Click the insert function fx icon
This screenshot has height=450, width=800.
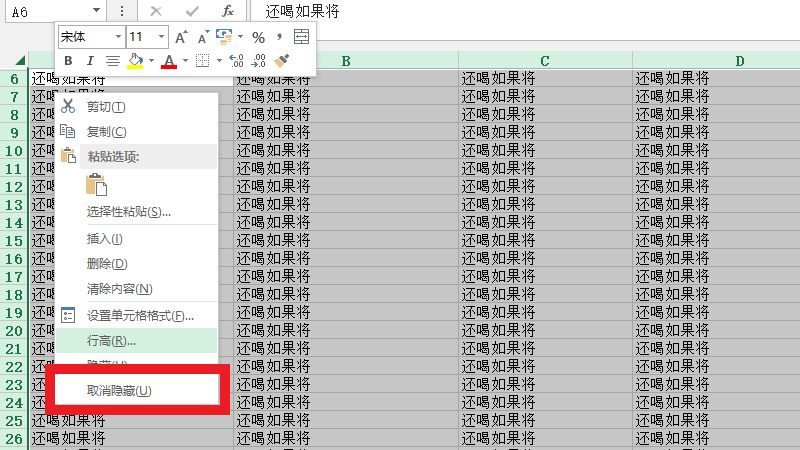(x=227, y=11)
